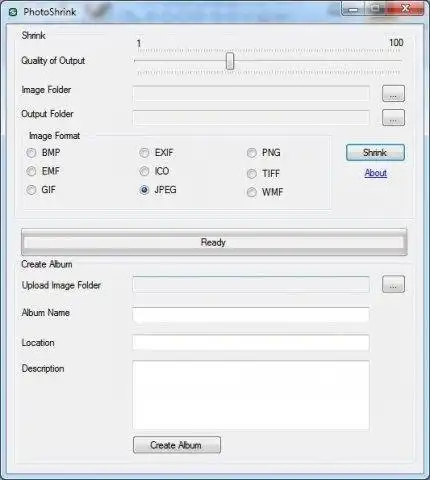Screen dimensions: 430x480
Task: Open the About link
Action: coord(376,173)
